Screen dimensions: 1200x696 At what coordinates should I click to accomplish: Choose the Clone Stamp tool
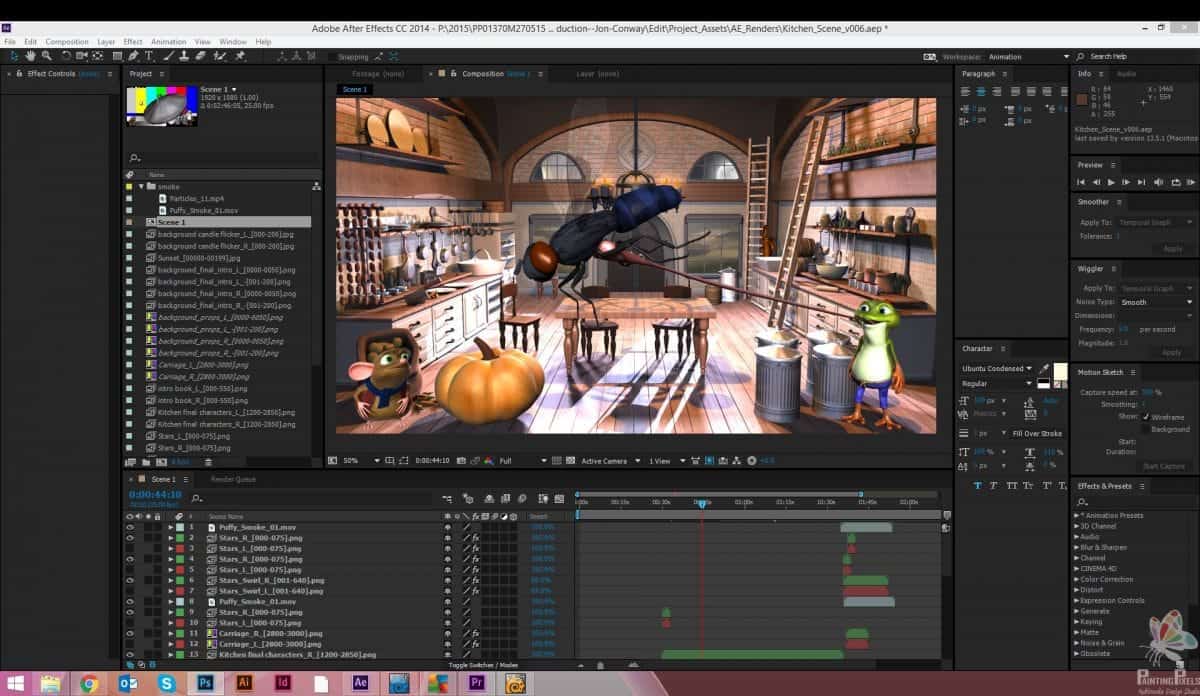click(x=186, y=57)
